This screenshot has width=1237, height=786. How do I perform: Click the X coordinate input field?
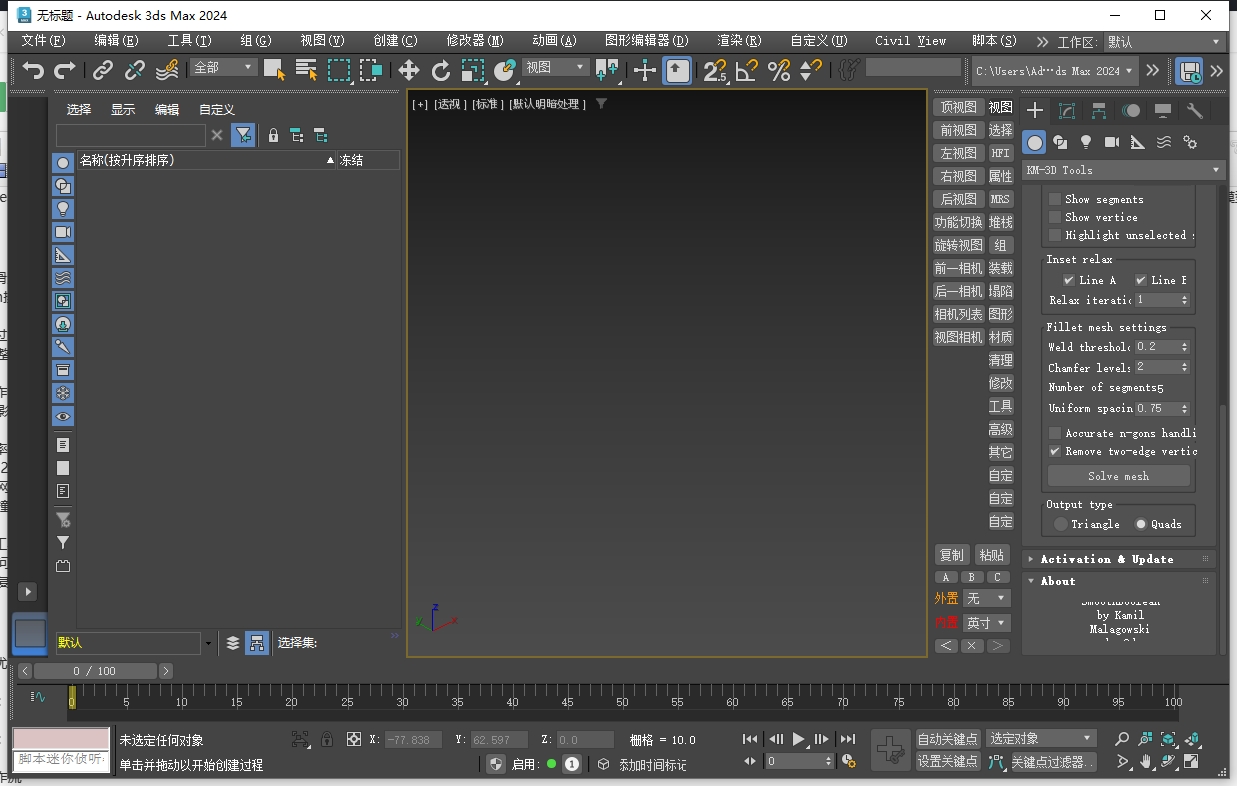tap(413, 739)
